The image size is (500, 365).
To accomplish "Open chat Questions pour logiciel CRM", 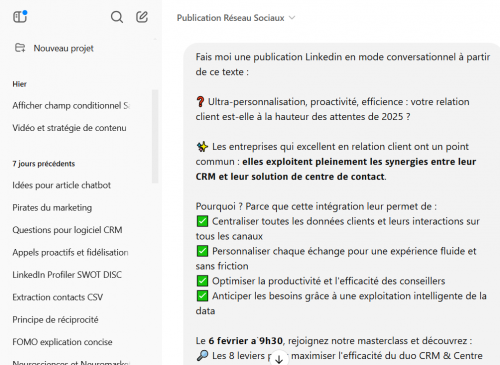I will click(x=67, y=230).
